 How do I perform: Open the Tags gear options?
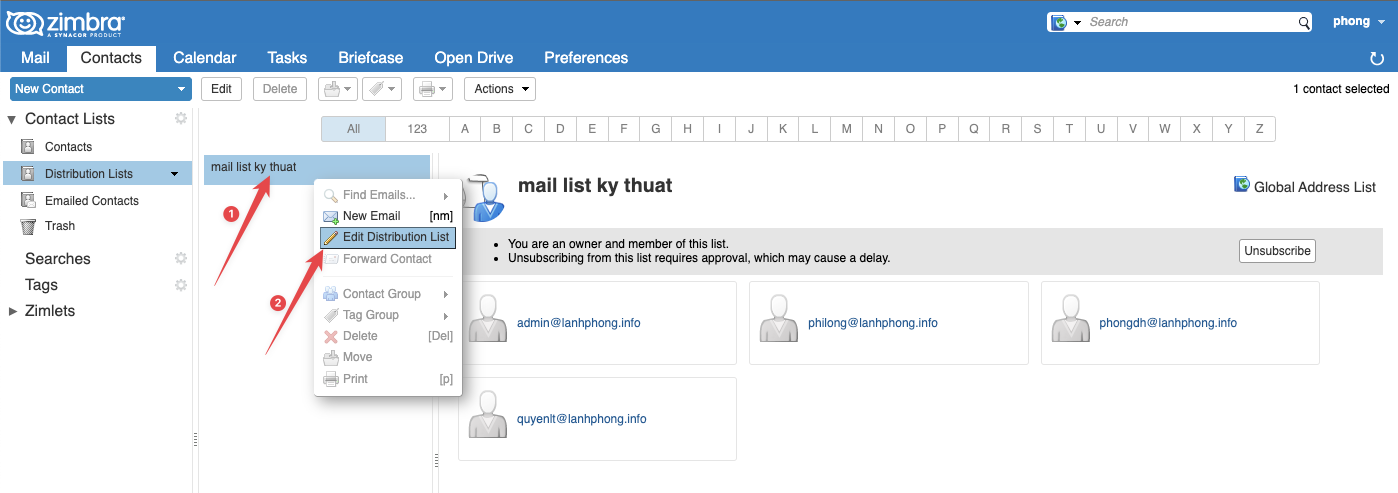(x=181, y=285)
